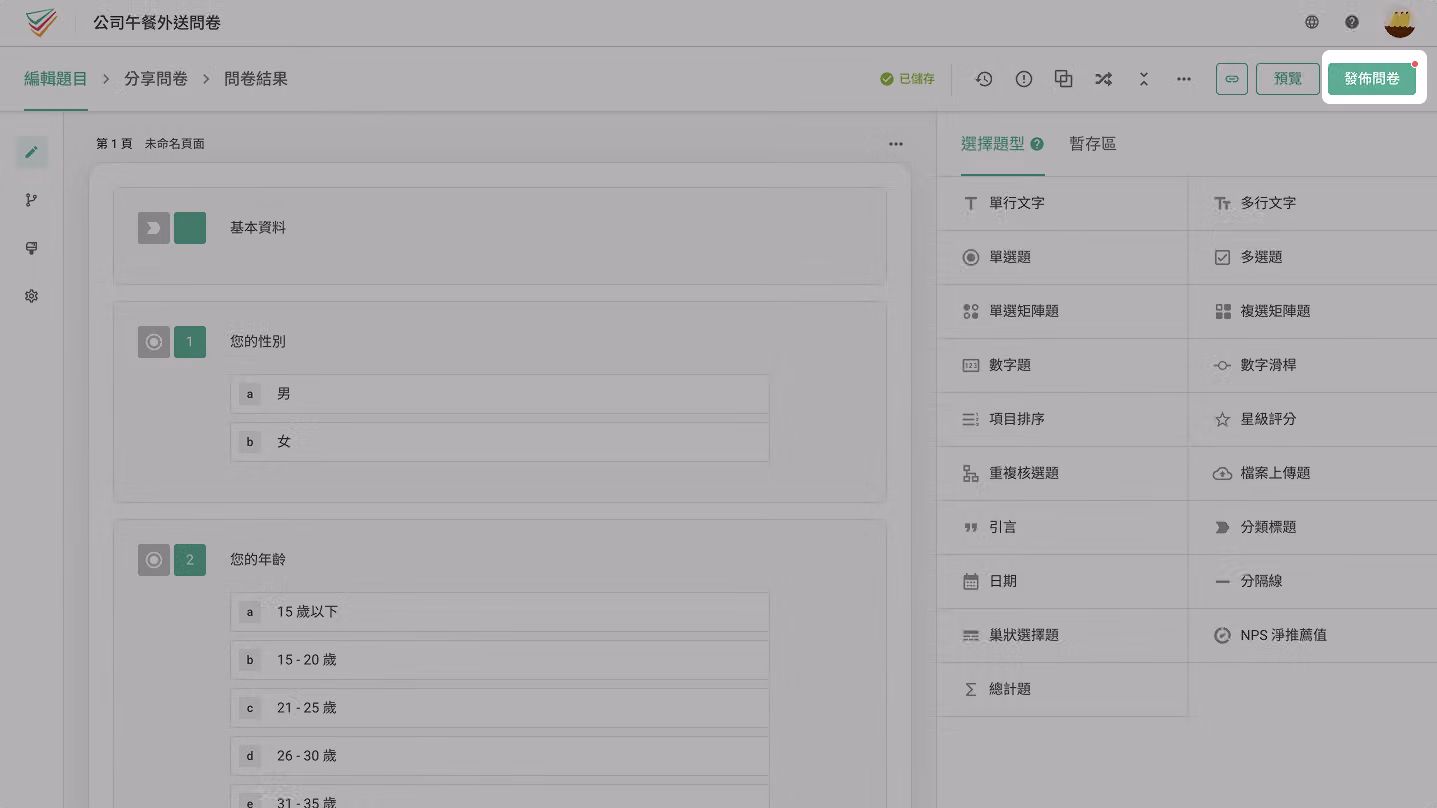Switch to the 暫存區 tab
Viewport: 1437px width, 808px height.
[x=1093, y=144]
